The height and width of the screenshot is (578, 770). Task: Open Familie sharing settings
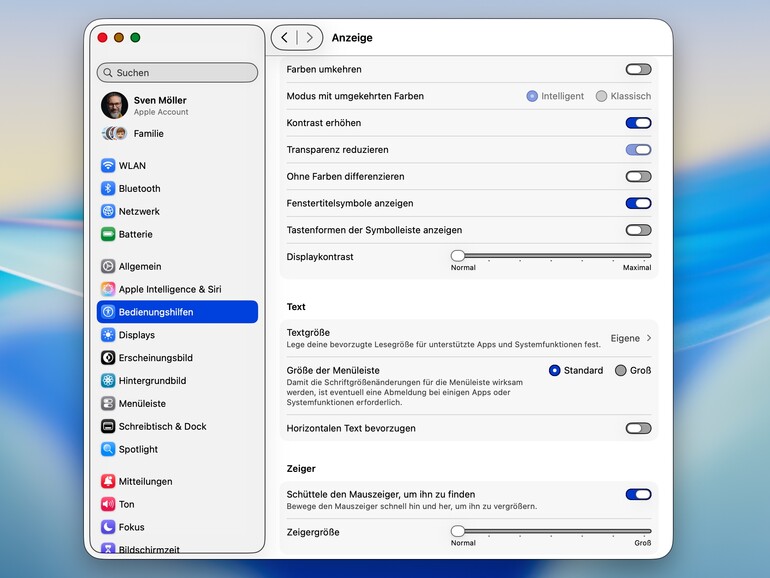pyautogui.click(x=177, y=133)
